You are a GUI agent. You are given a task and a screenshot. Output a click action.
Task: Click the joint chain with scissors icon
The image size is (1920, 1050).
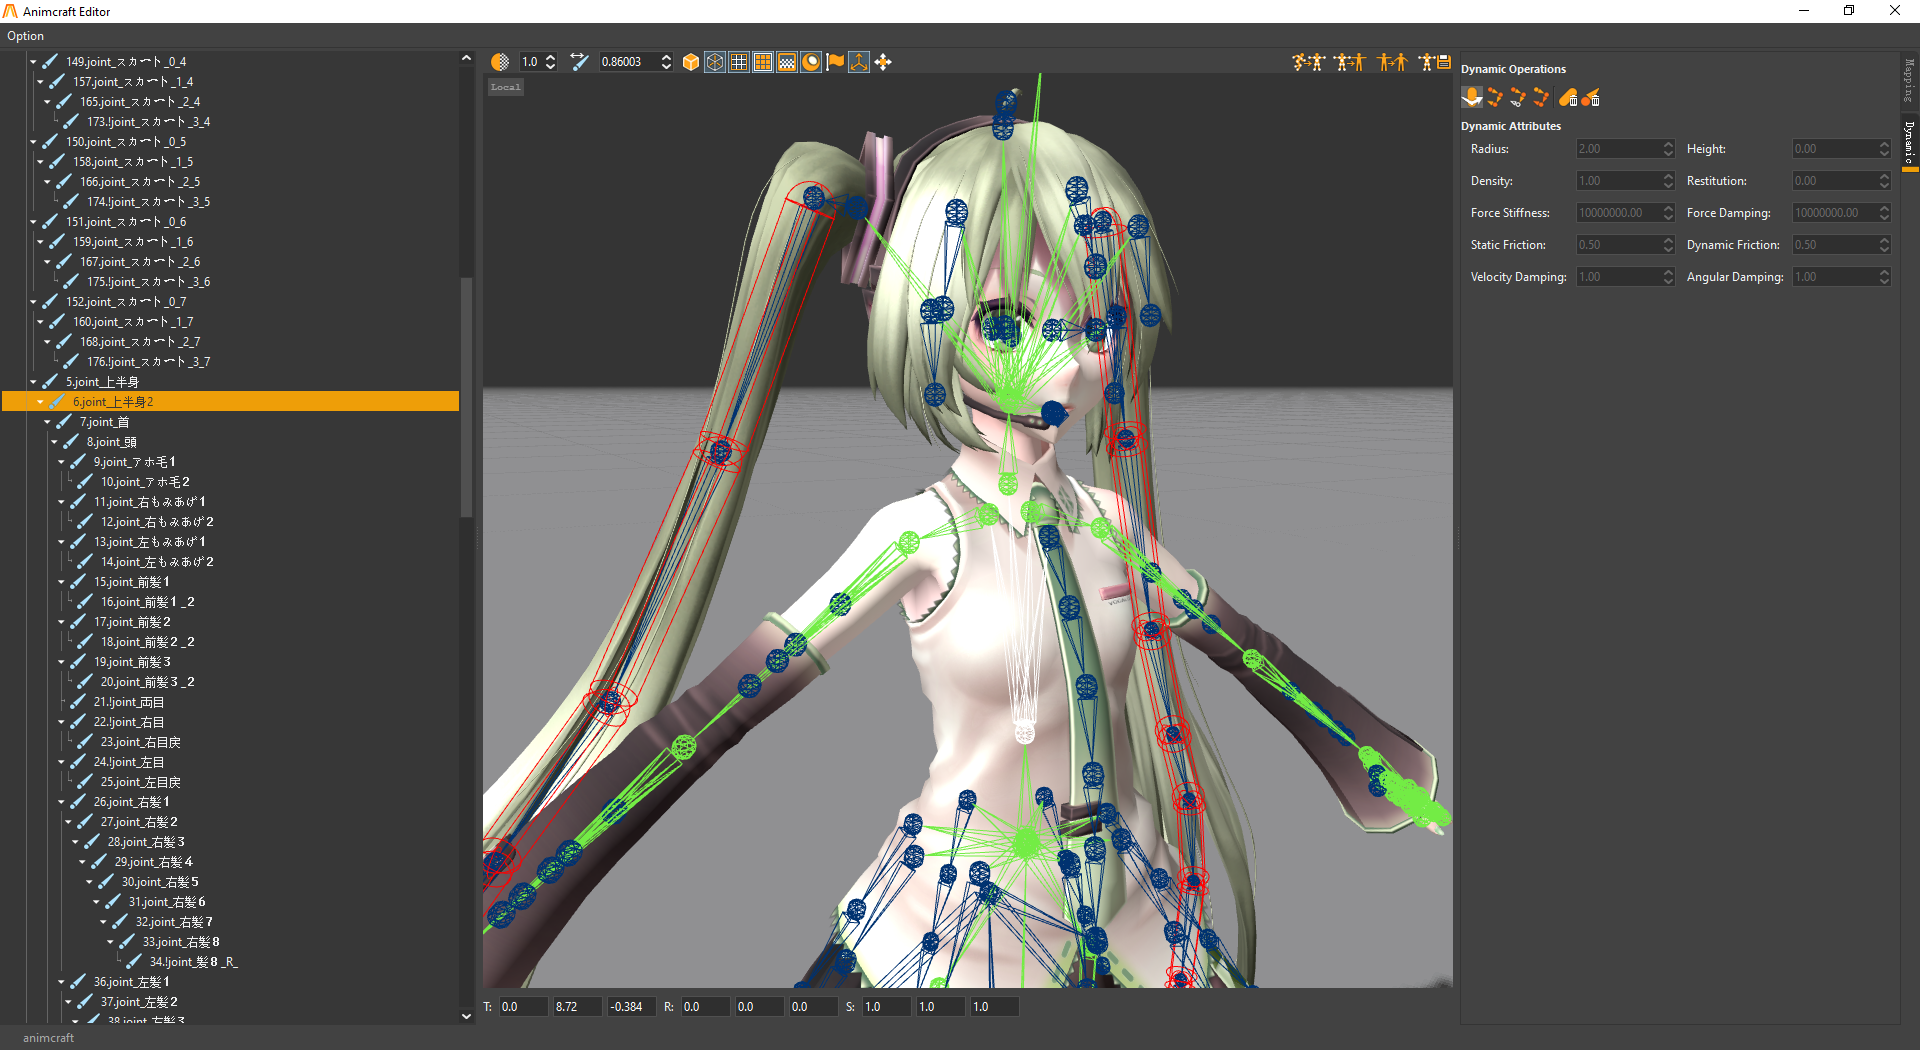(x=1519, y=97)
